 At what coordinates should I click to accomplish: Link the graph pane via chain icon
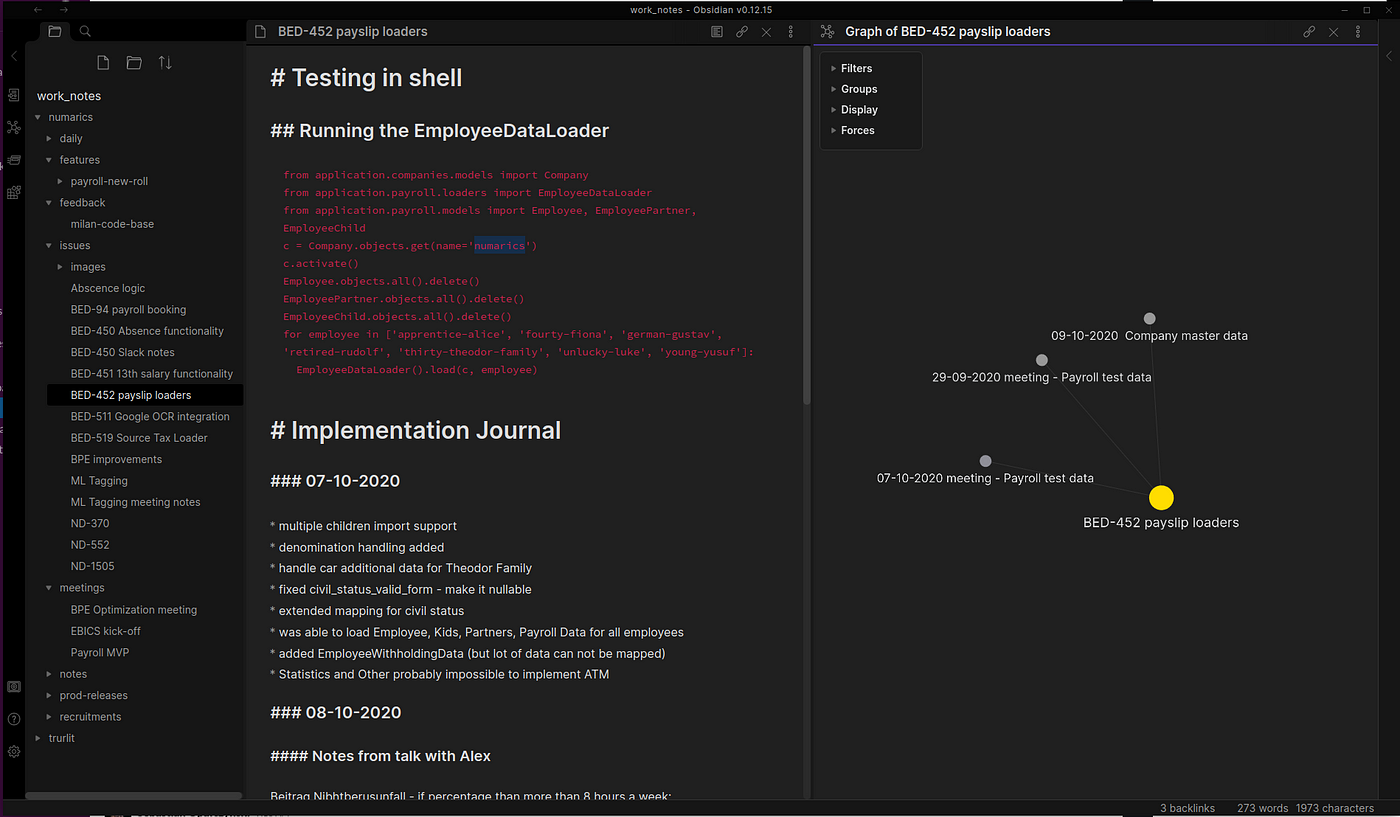(1309, 32)
